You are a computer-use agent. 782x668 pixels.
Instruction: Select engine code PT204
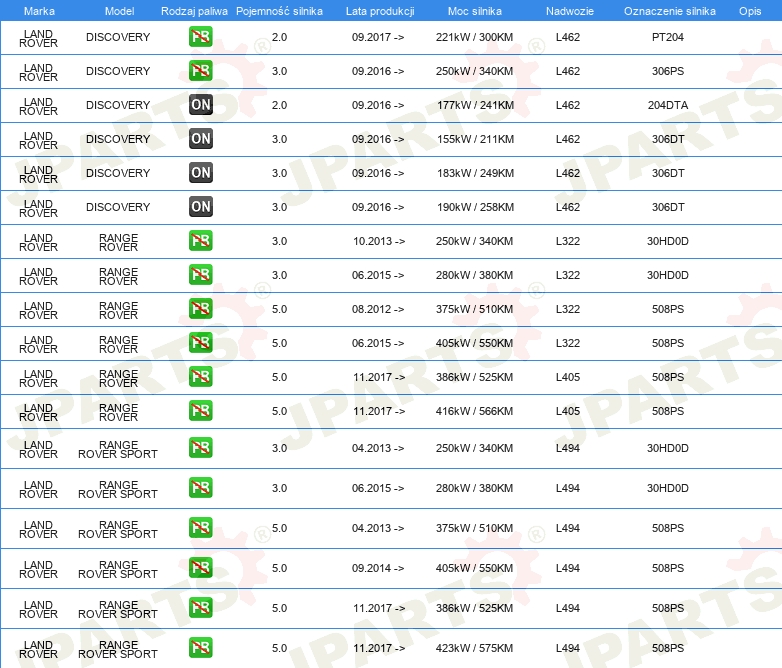(668, 37)
